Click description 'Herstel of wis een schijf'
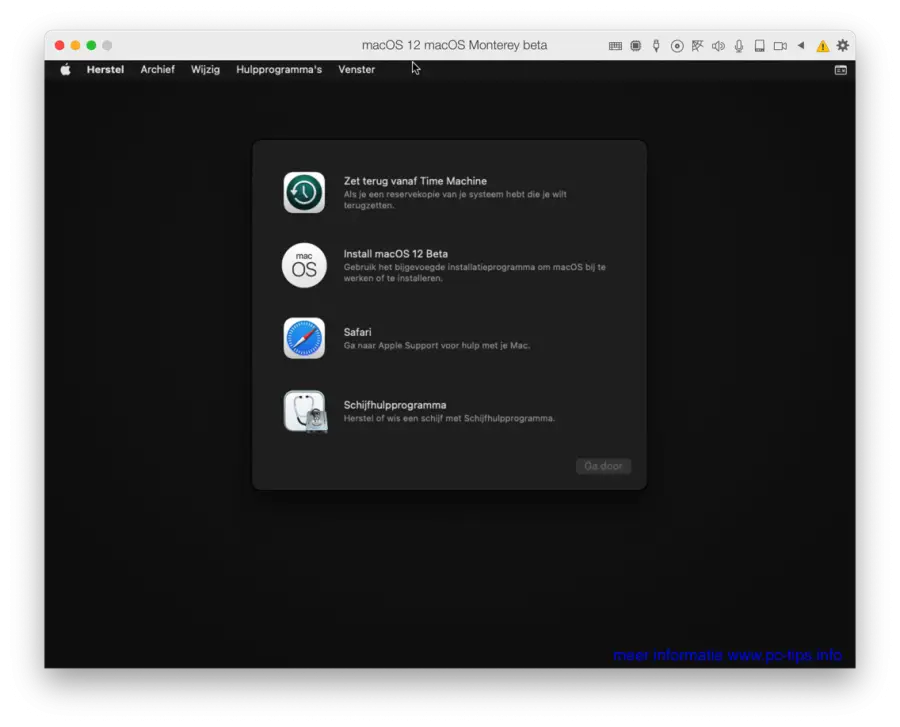Screen dimensions: 900x727 pos(449,418)
